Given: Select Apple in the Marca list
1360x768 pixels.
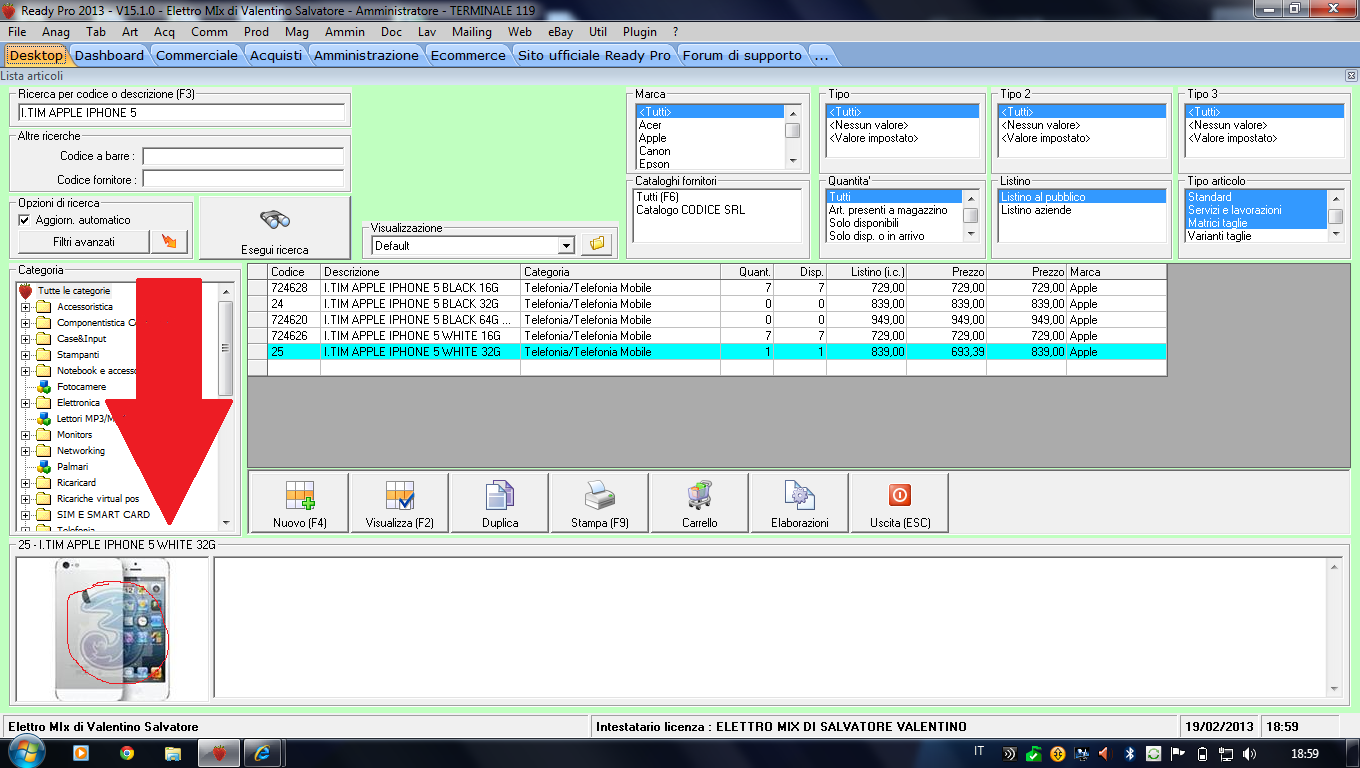Looking at the screenshot, I should [652, 138].
